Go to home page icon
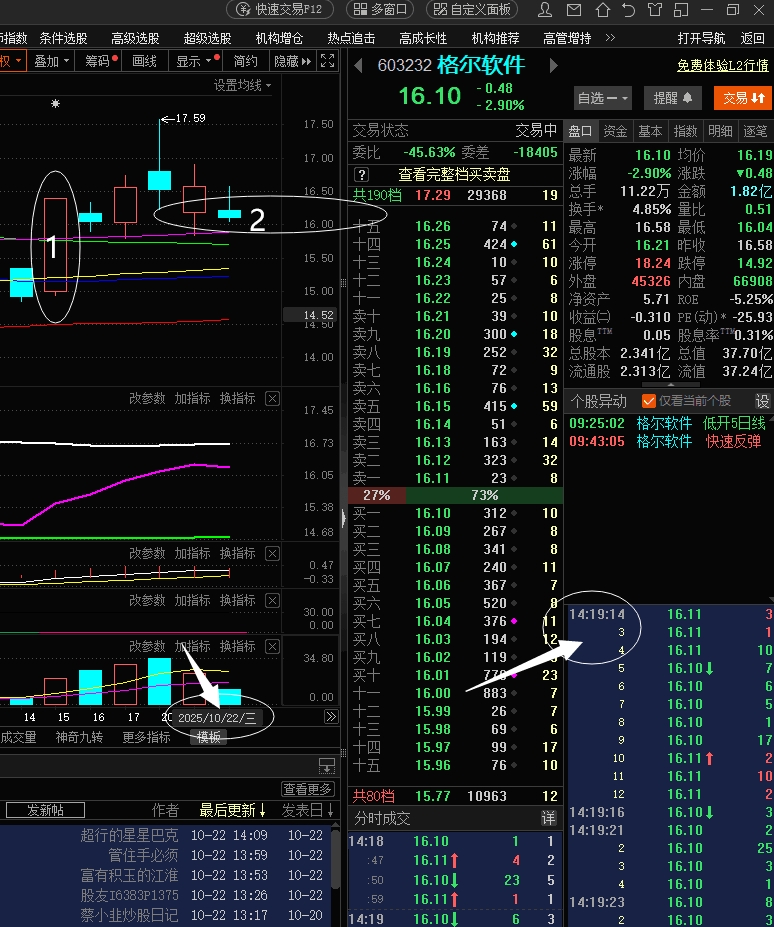The height and width of the screenshot is (927, 774). 603,9
